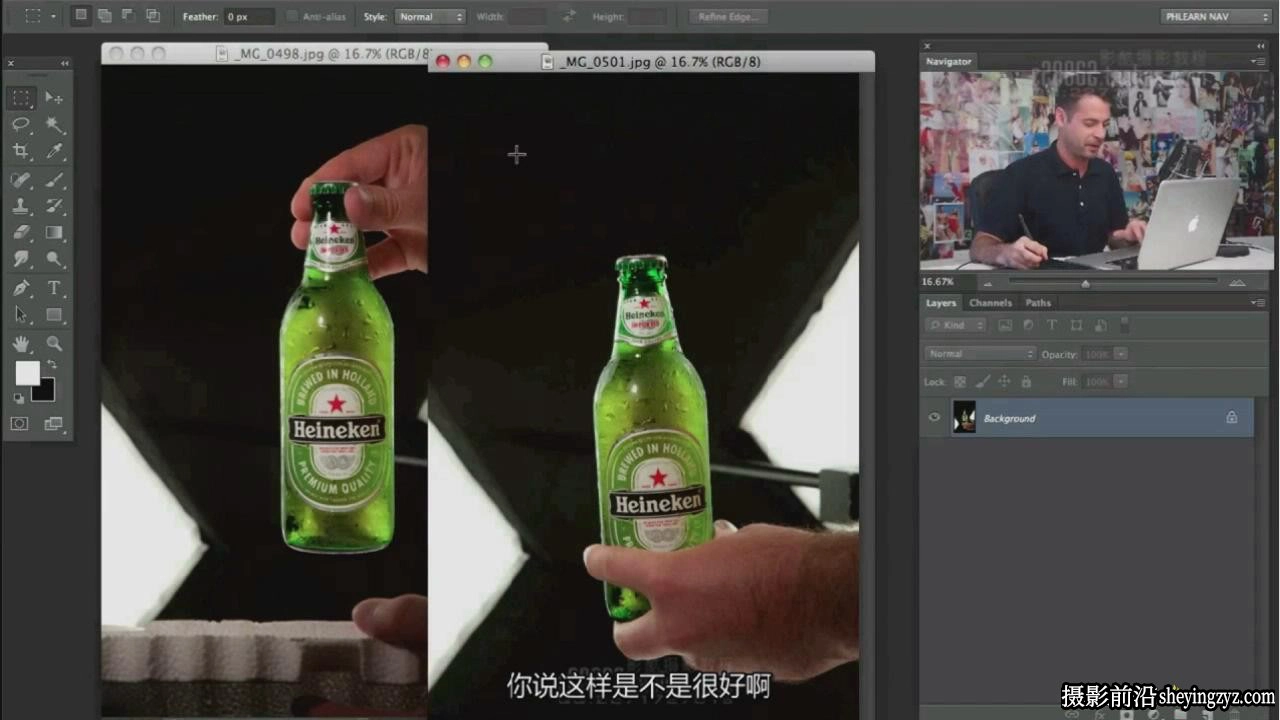This screenshot has width=1280, height=720.
Task: Select the Rectangular Marquee tool
Action: coord(21,98)
